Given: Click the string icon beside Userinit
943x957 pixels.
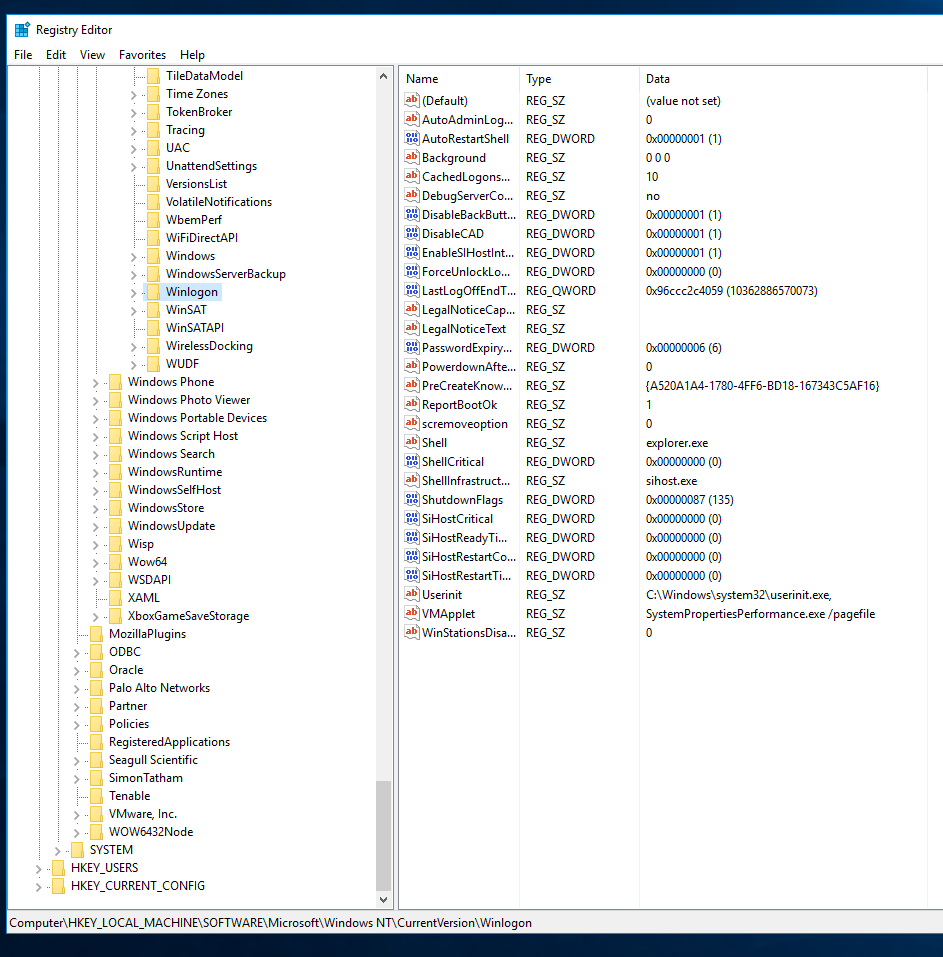Looking at the screenshot, I should click(411, 595).
